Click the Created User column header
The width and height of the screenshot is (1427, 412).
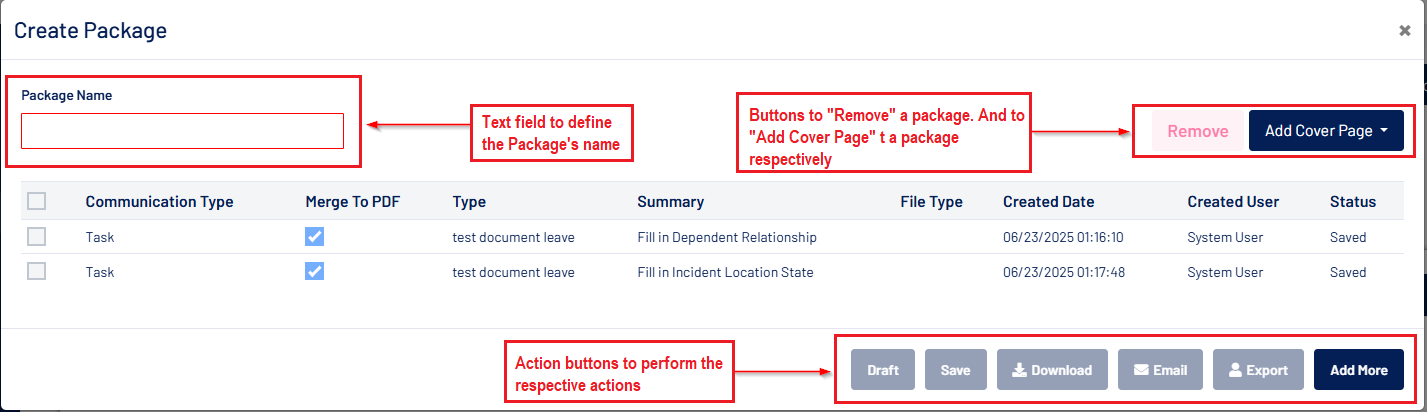[x=1233, y=202]
